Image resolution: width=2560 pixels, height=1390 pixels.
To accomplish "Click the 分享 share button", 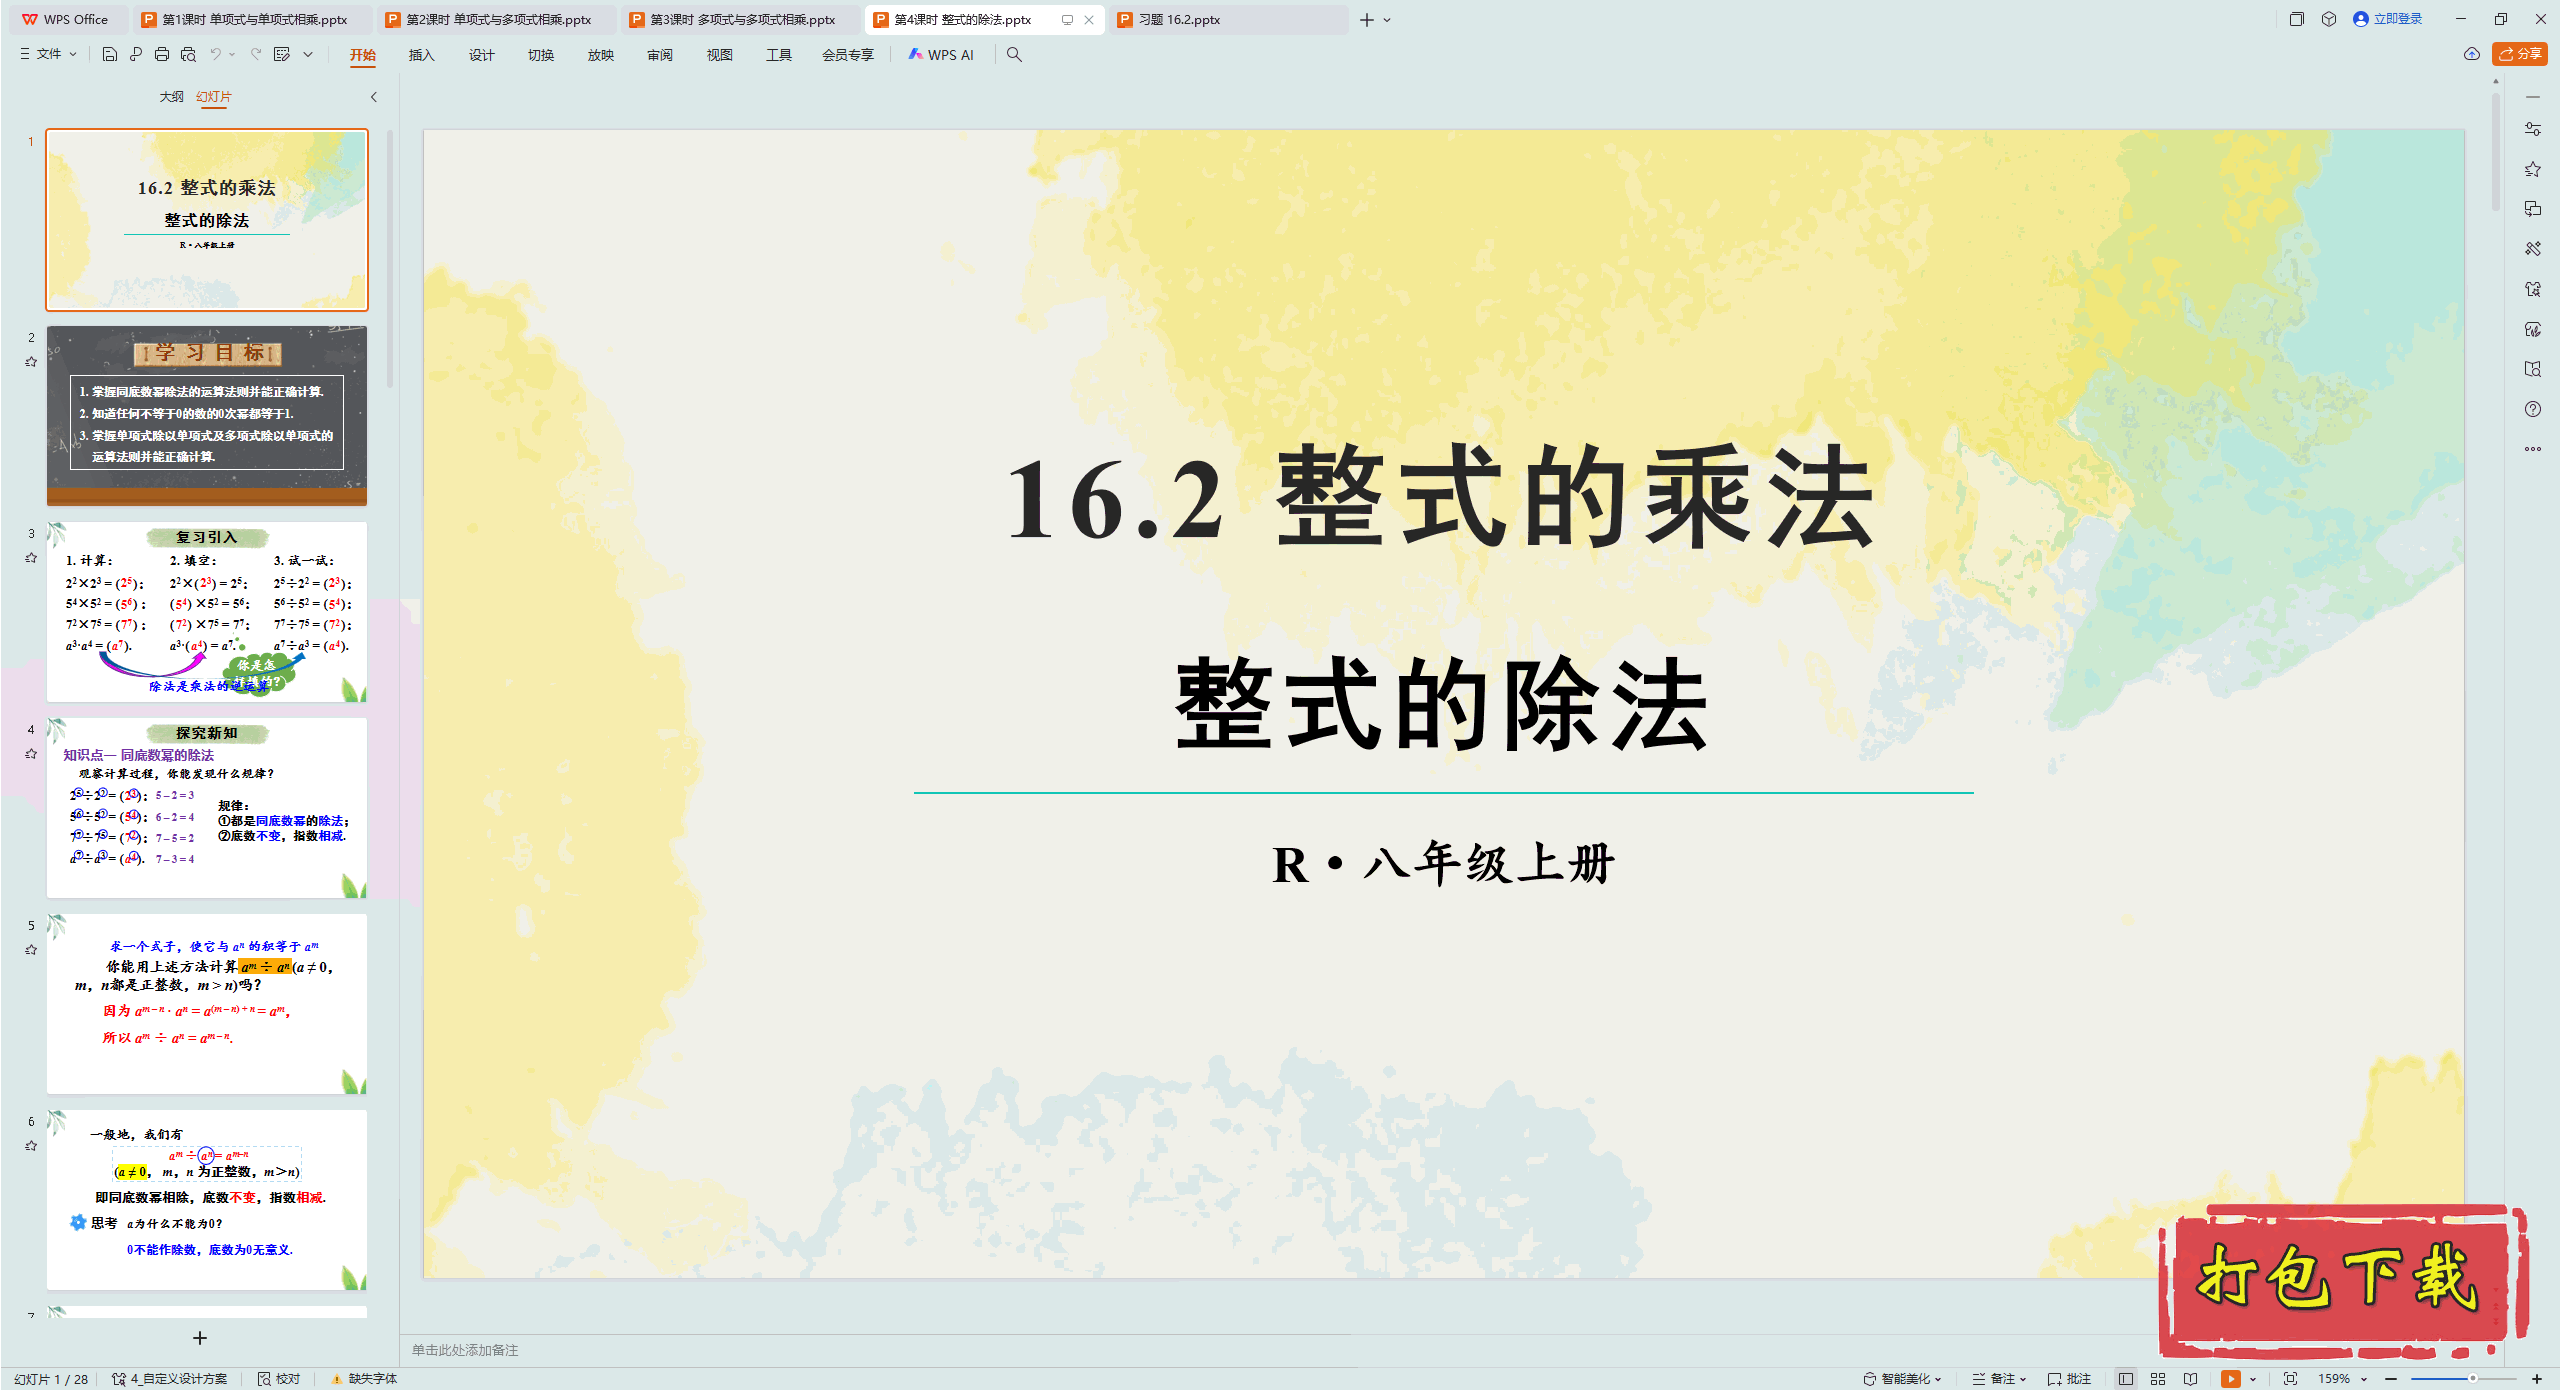I will (x=2520, y=54).
